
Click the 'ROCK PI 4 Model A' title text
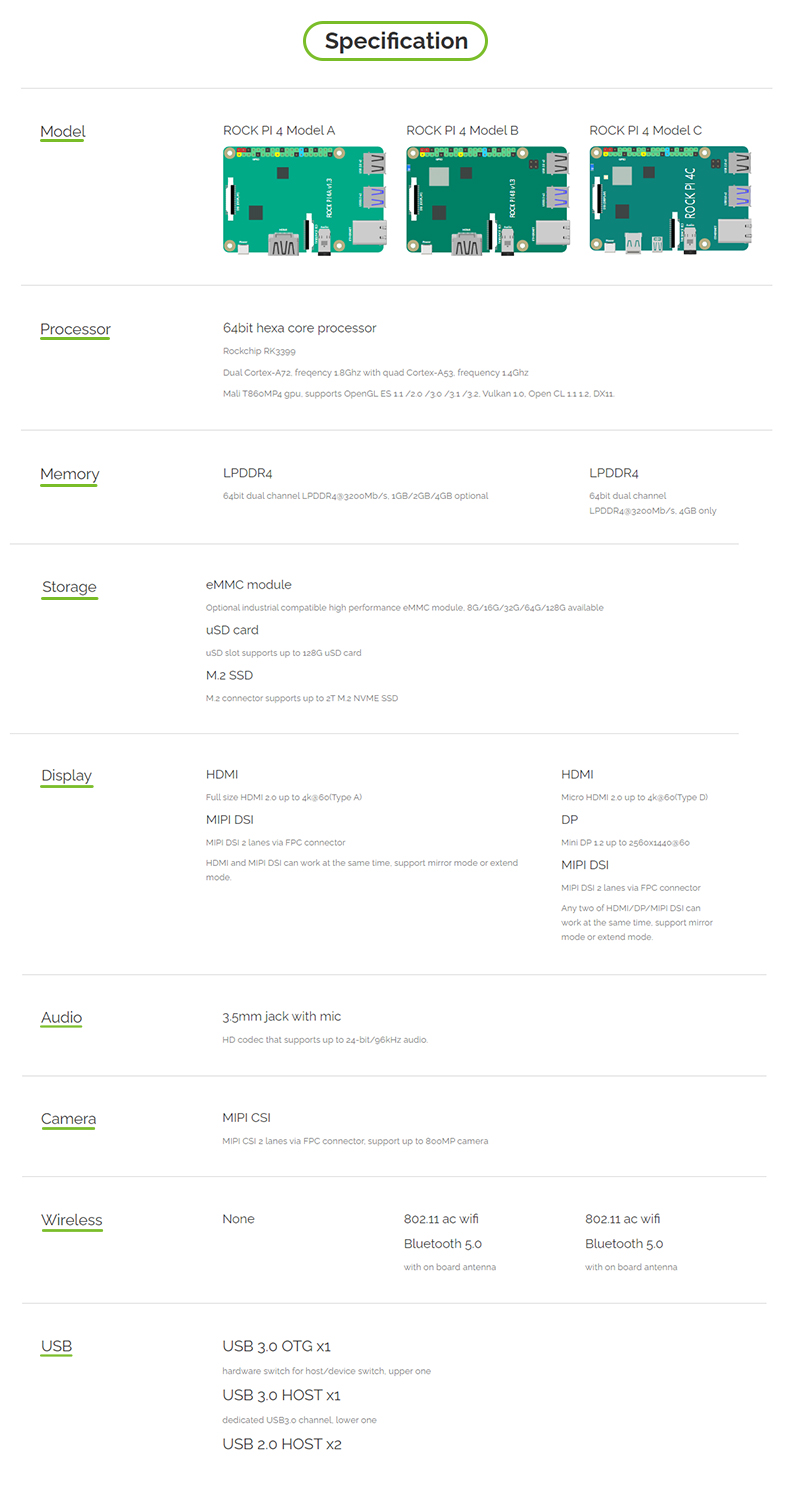click(279, 130)
